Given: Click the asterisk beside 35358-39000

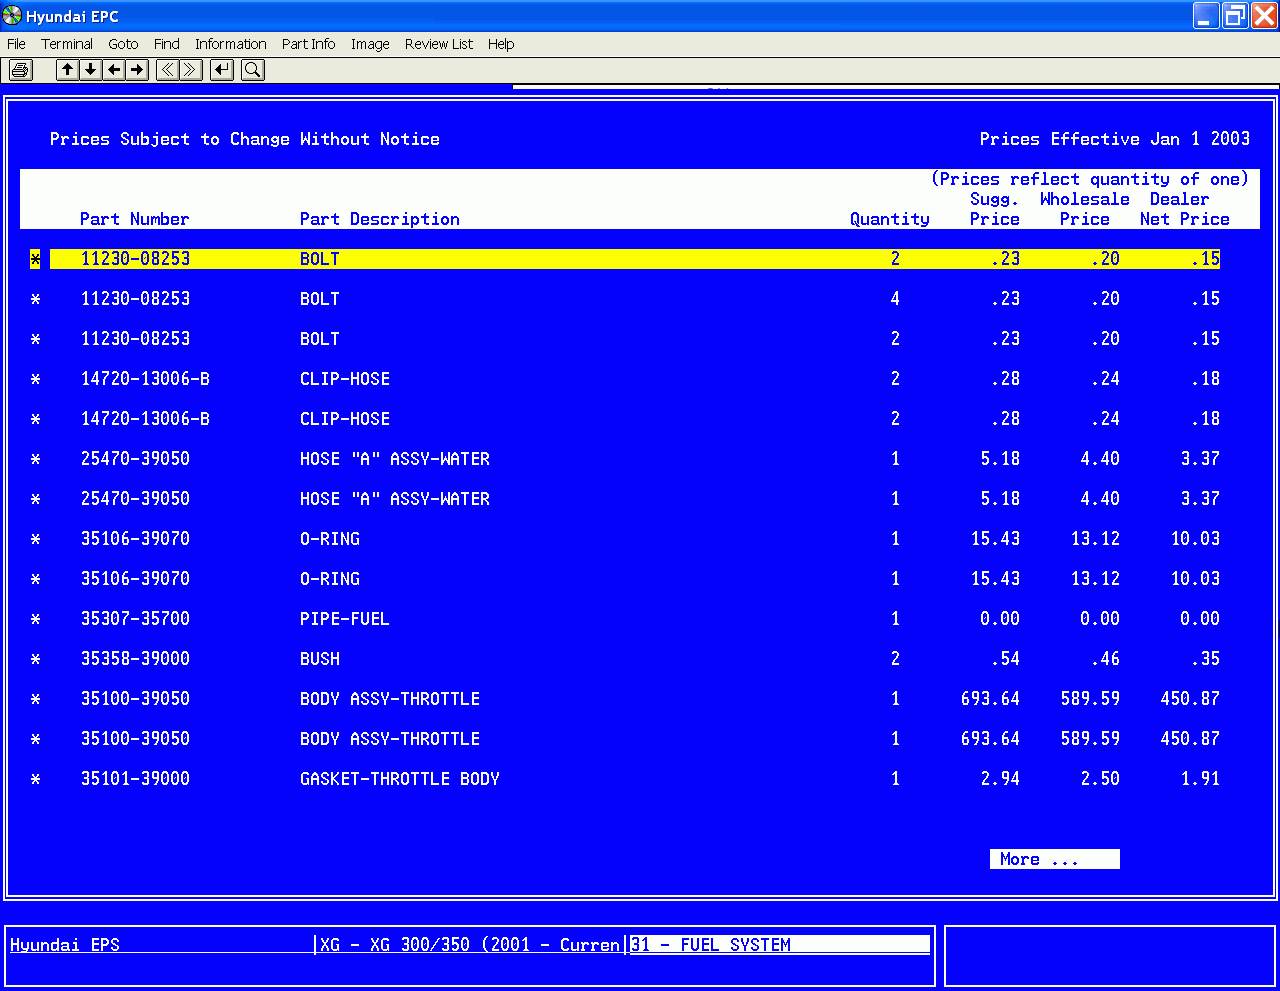Looking at the screenshot, I should [35, 659].
